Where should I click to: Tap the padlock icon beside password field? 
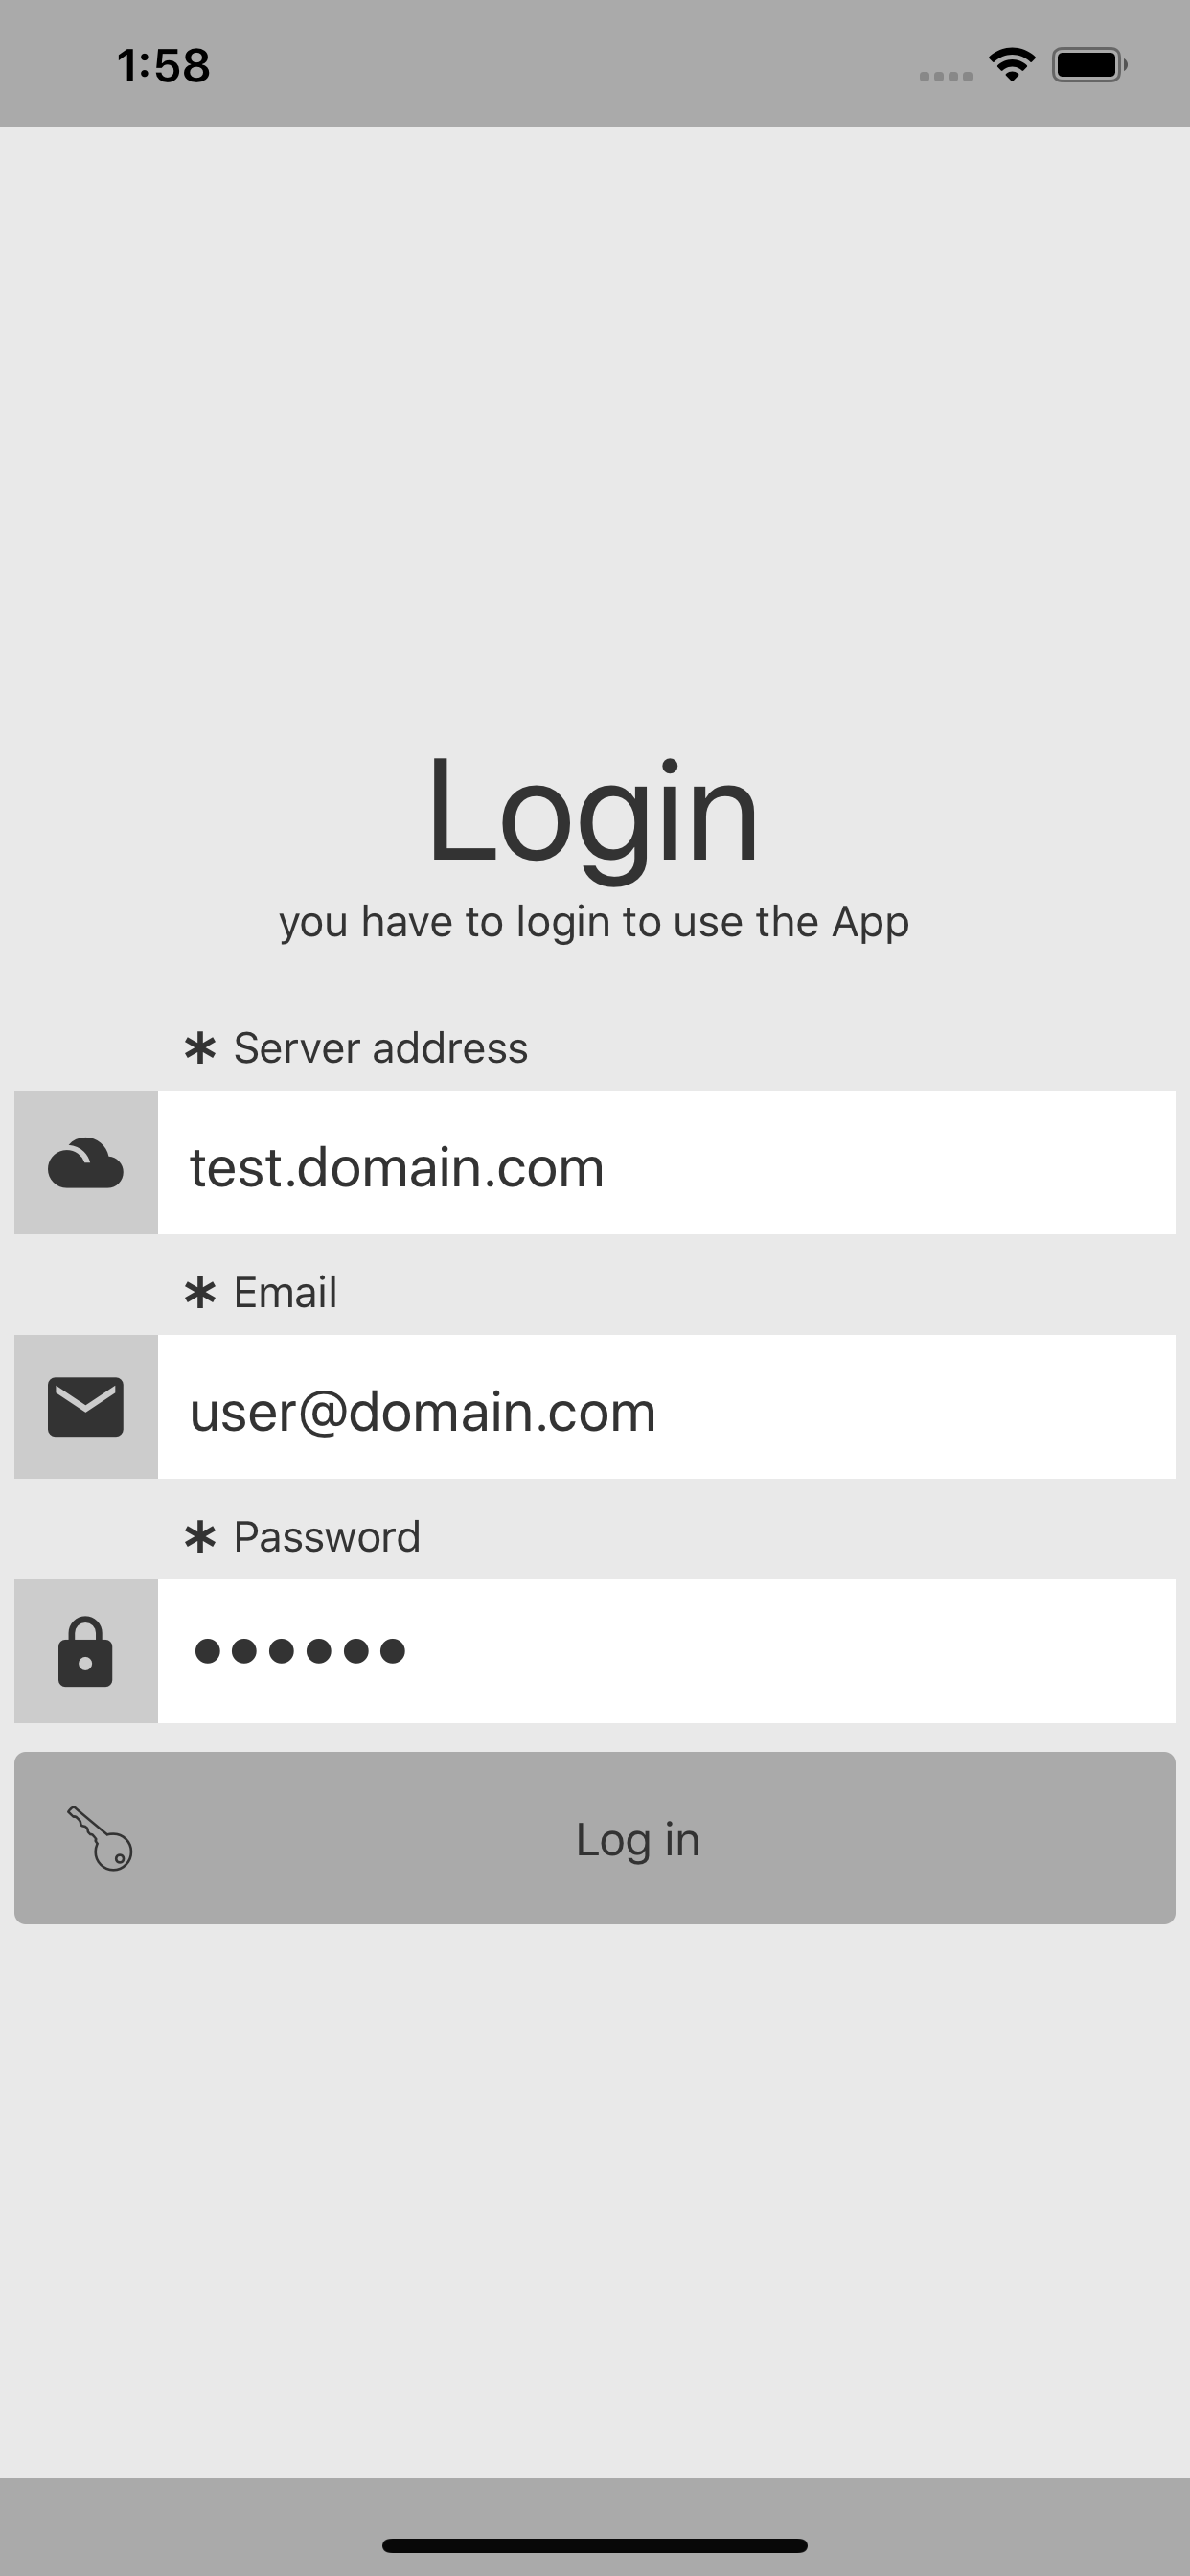point(86,1651)
